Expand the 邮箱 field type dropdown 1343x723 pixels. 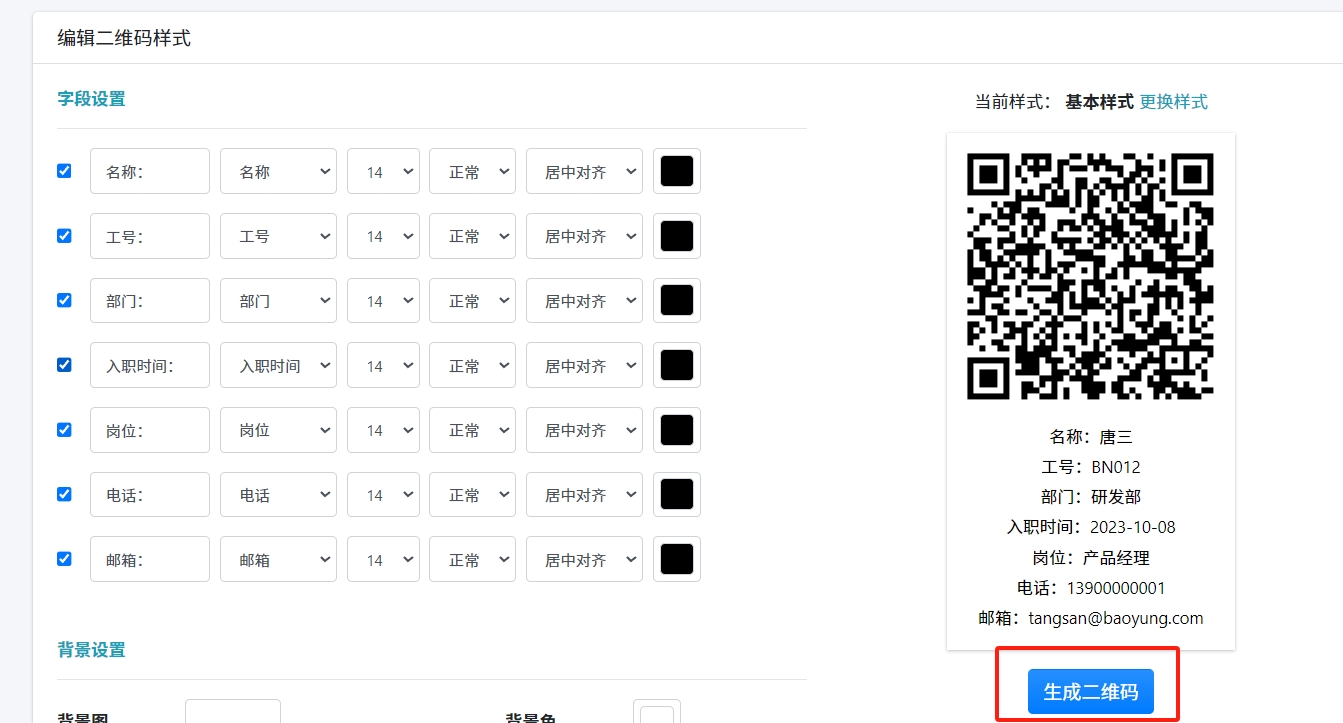(278, 560)
